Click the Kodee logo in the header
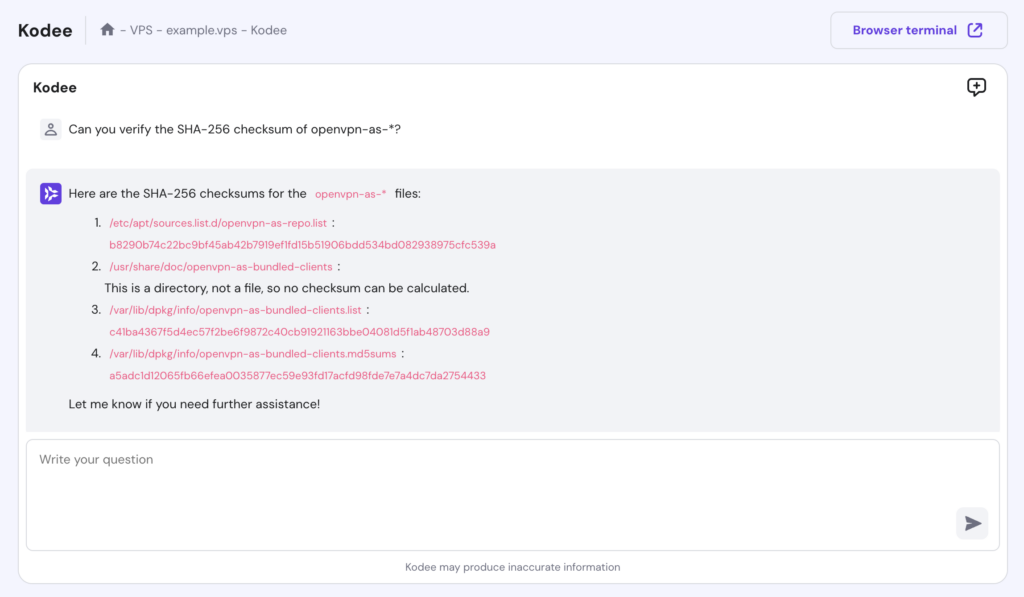 pyautogui.click(x=43, y=30)
